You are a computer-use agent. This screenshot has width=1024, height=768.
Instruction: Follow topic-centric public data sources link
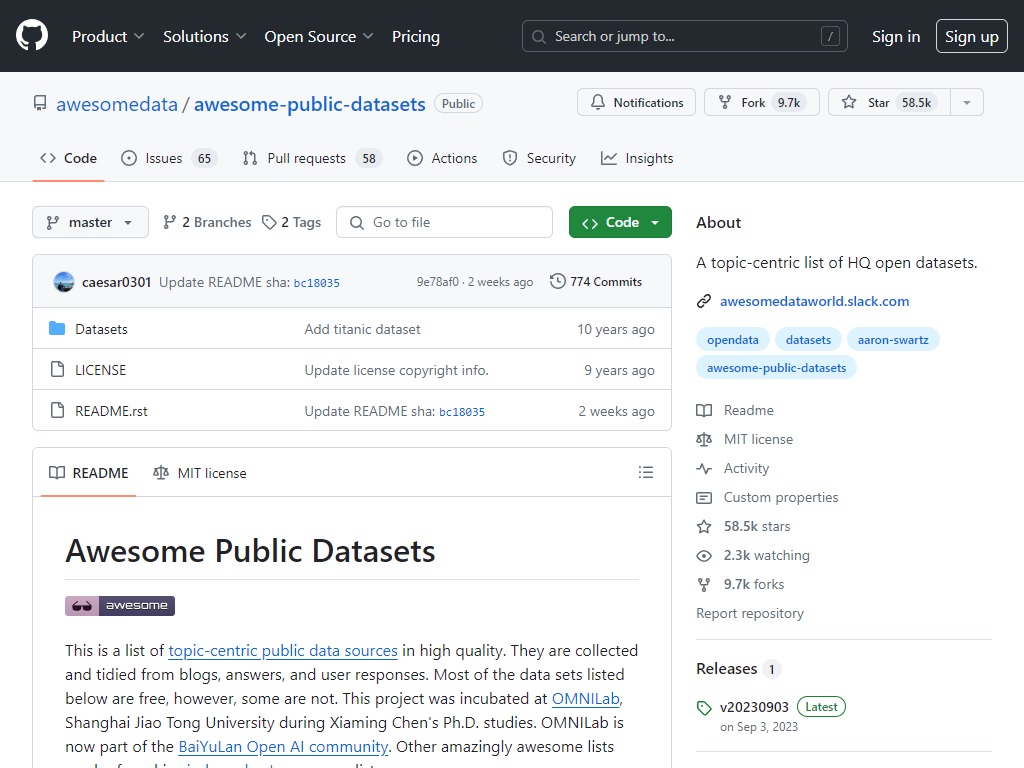pyautogui.click(x=283, y=651)
